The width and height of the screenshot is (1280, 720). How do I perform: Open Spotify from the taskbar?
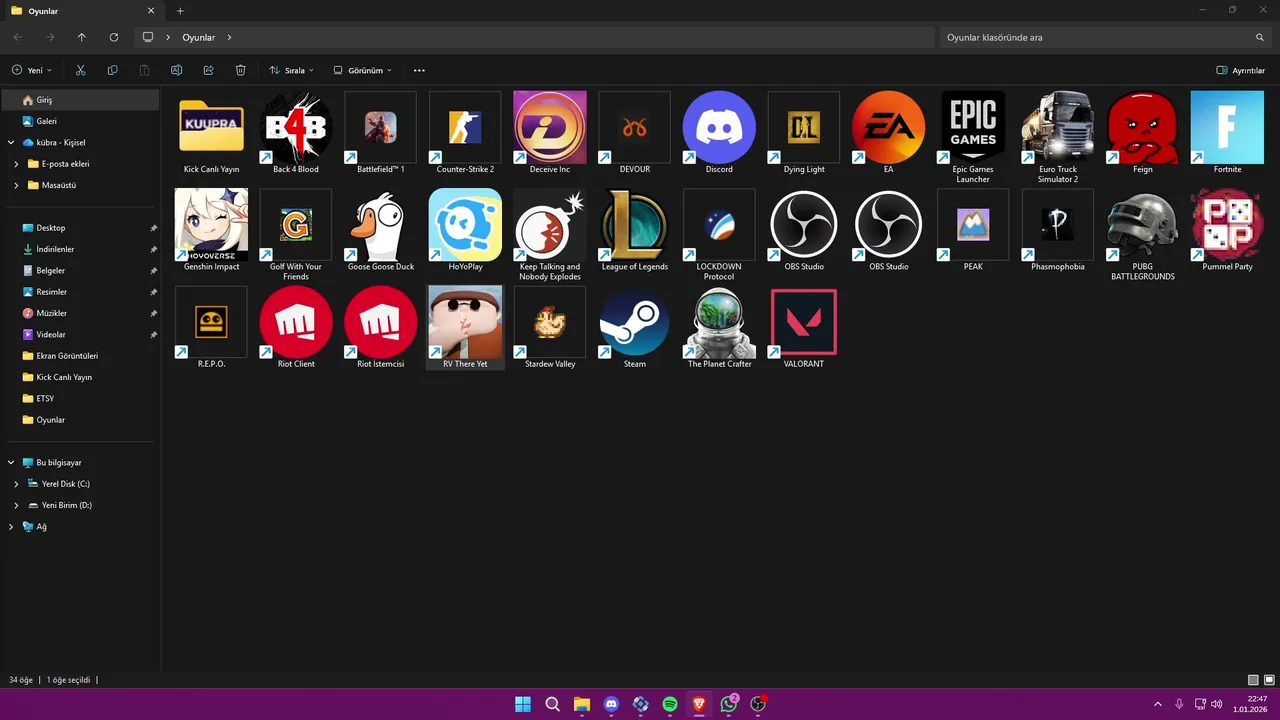click(670, 704)
